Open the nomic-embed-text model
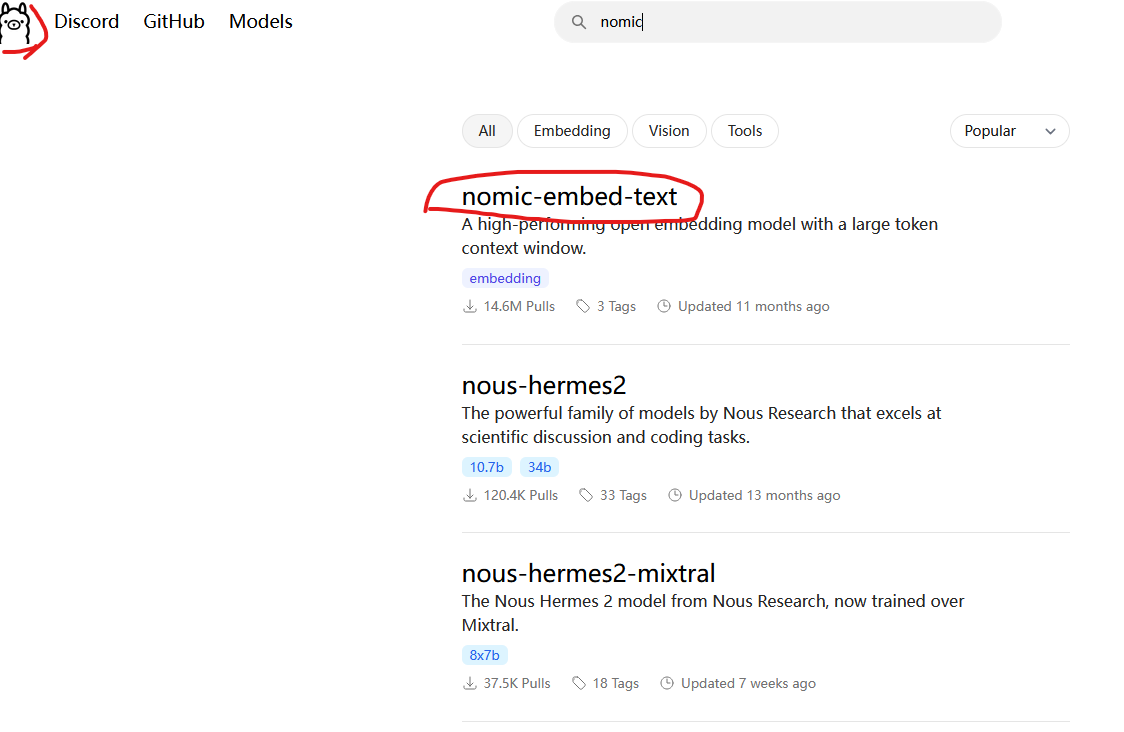 pos(569,197)
